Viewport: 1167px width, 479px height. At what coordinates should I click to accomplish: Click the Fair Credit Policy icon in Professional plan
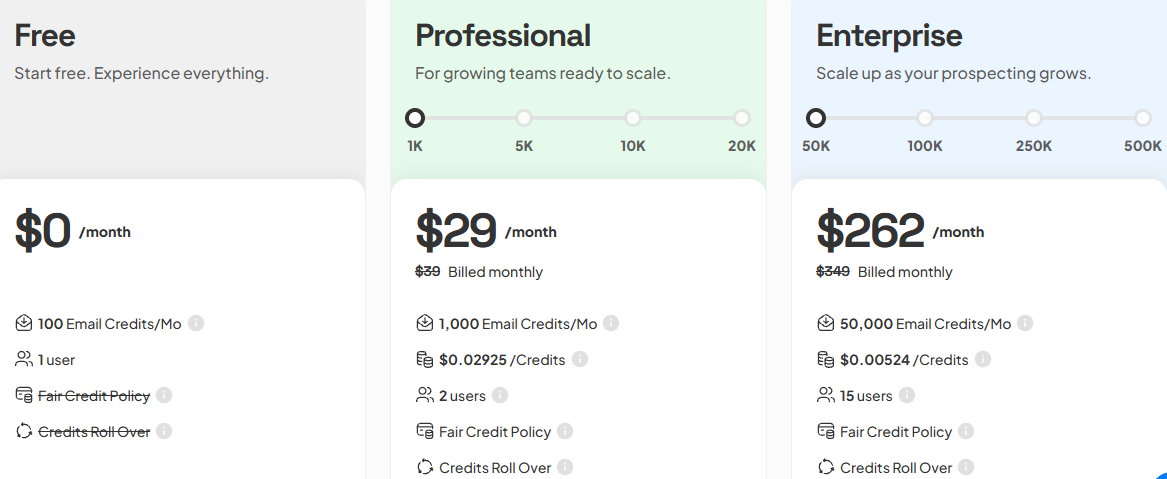[424, 431]
